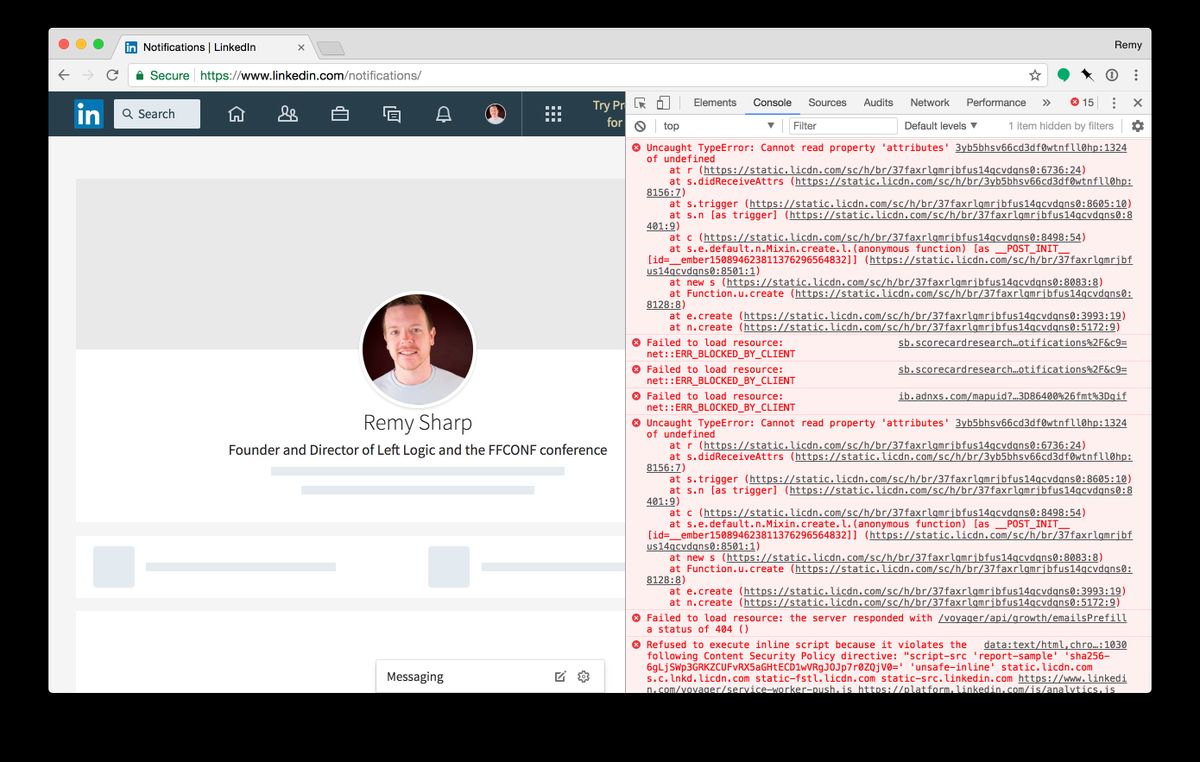Open the 'top' context dropdown

(719, 126)
